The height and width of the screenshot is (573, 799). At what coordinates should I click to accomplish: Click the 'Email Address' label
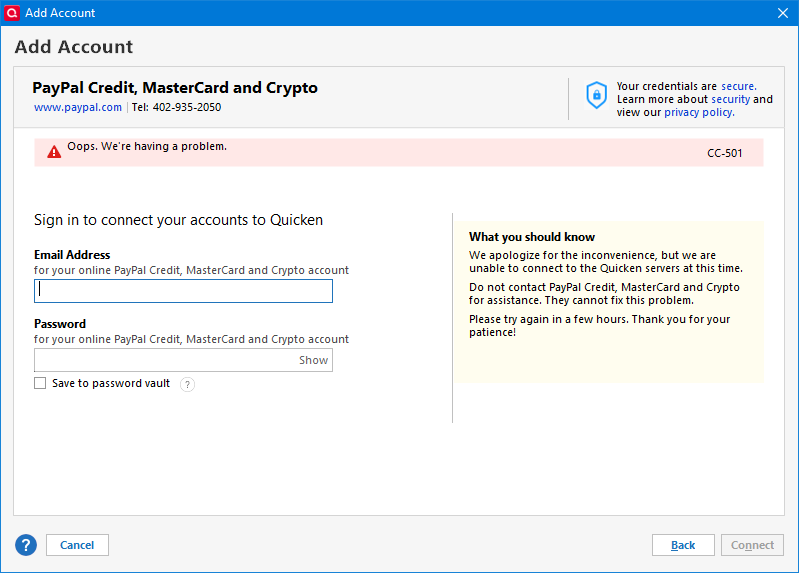click(x=72, y=255)
